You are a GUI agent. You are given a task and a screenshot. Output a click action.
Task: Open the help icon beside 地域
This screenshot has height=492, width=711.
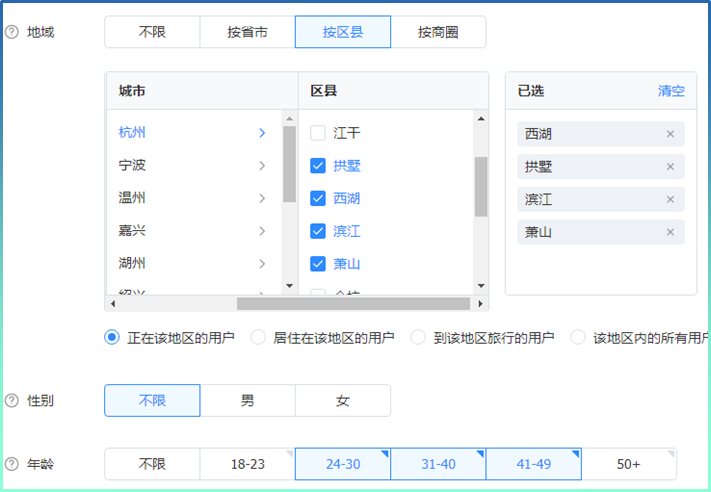tap(11, 32)
